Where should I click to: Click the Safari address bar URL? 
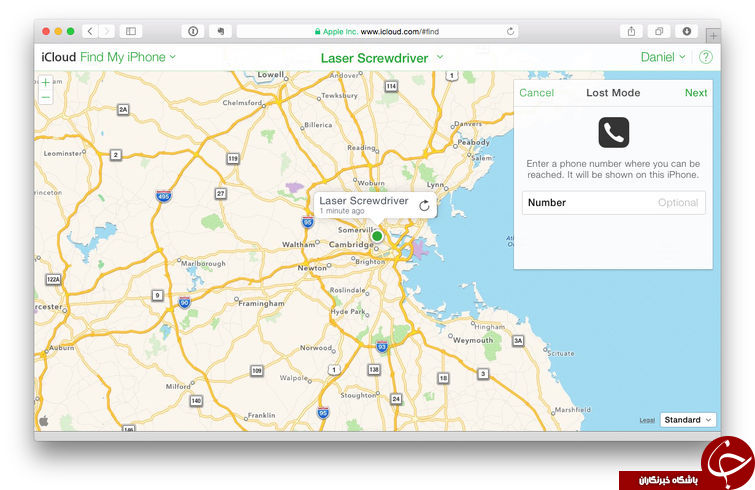[377, 31]
